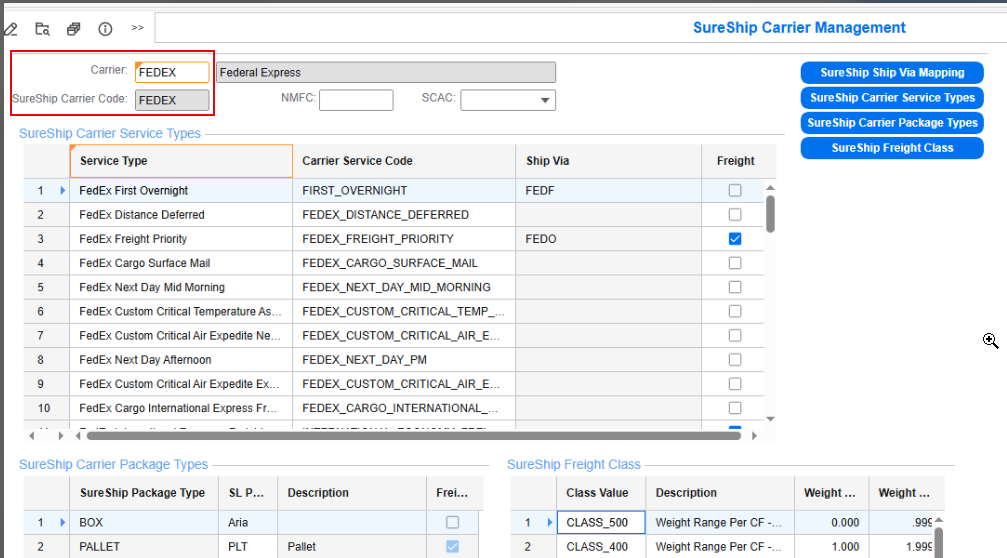Check Freight box for FedEx First Overnight
The width and height of the screenshot is (1007, 558).
click(735, 190)
